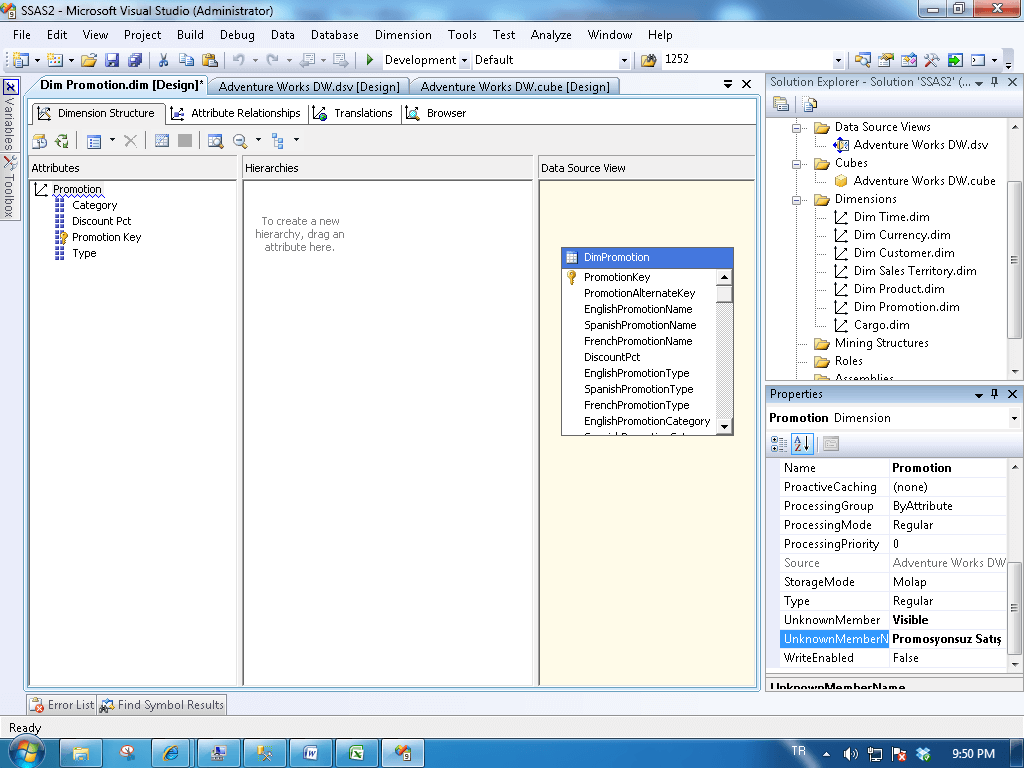The image size is (1024, 768).
Task: Select Dim Customer.dim in Solution Explorer
Action: (x=904, y=253)
